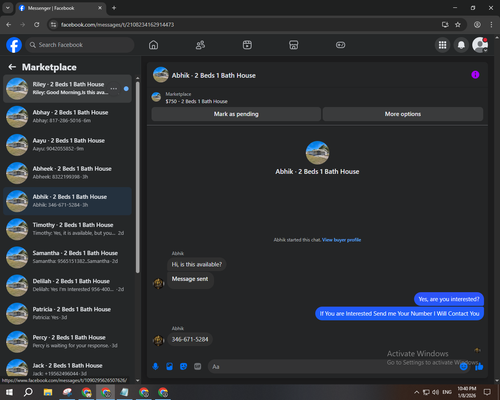The image size is (500, 400).
Task: Click the voice clip microphone icon
Action: [x=155, y=367]
